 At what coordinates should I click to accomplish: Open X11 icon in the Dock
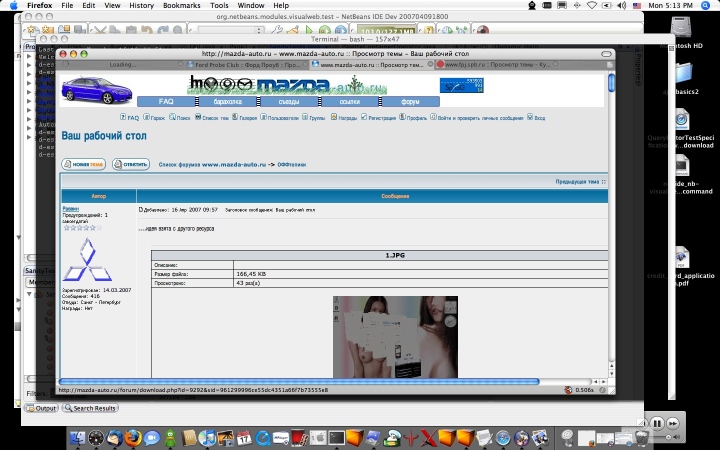click(428, 439)
